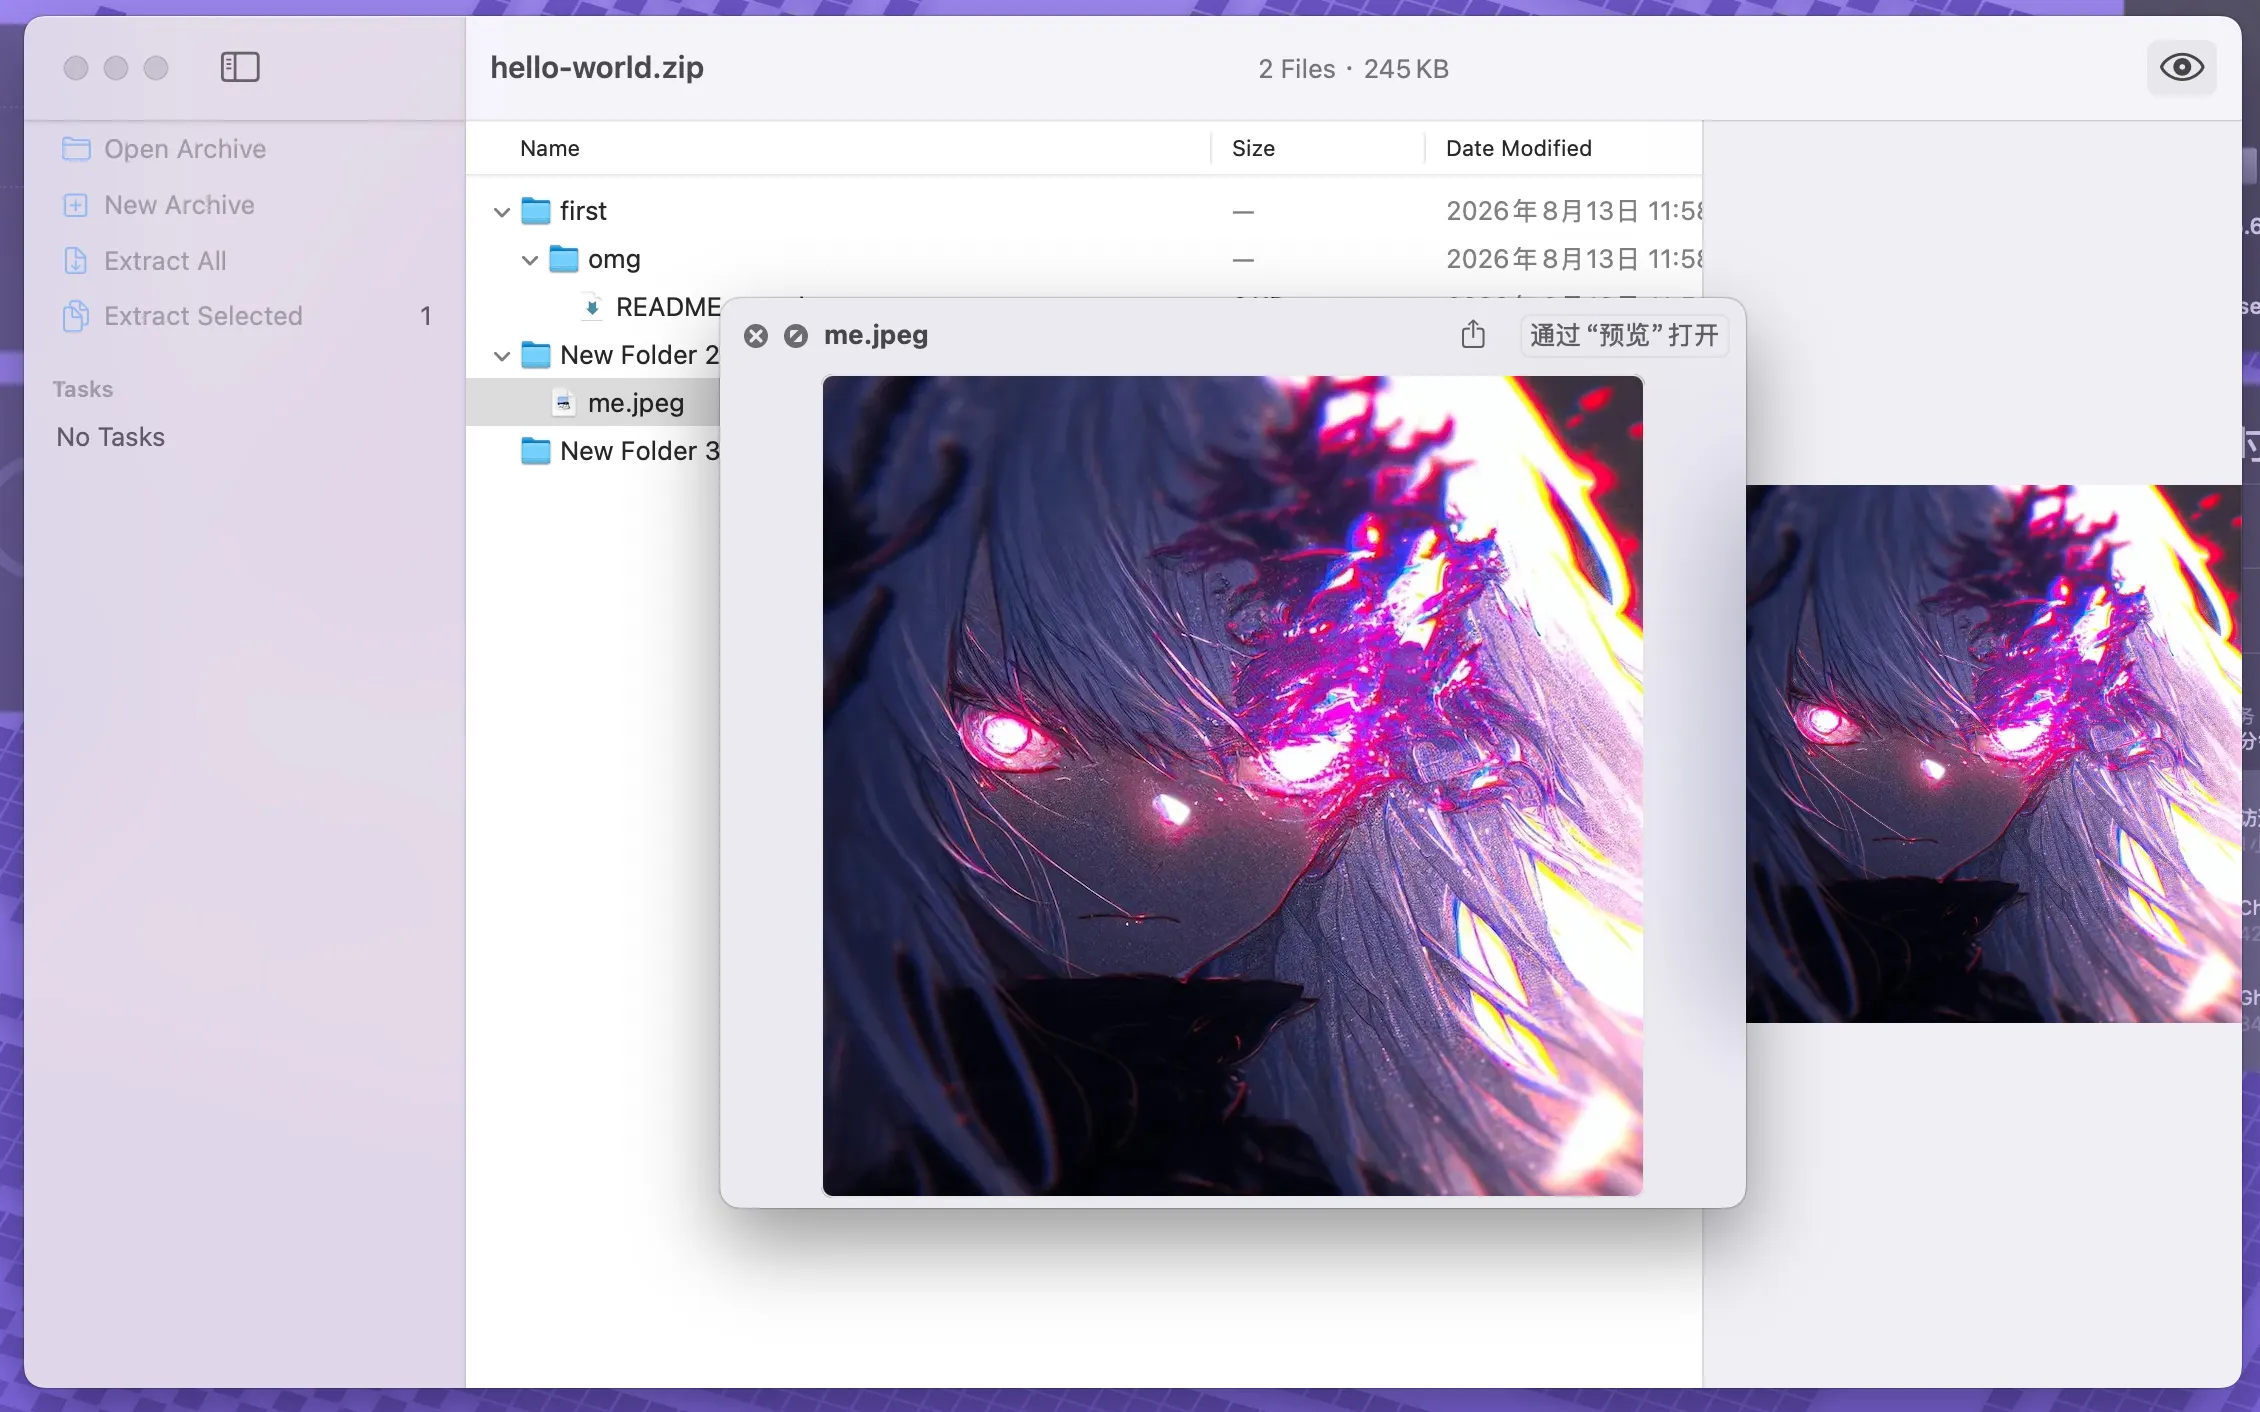Image resolution: width=2260 pixels, height=1412 pixels.
Task: Click the Open Archive folder icon
Action: pos(76,149)
